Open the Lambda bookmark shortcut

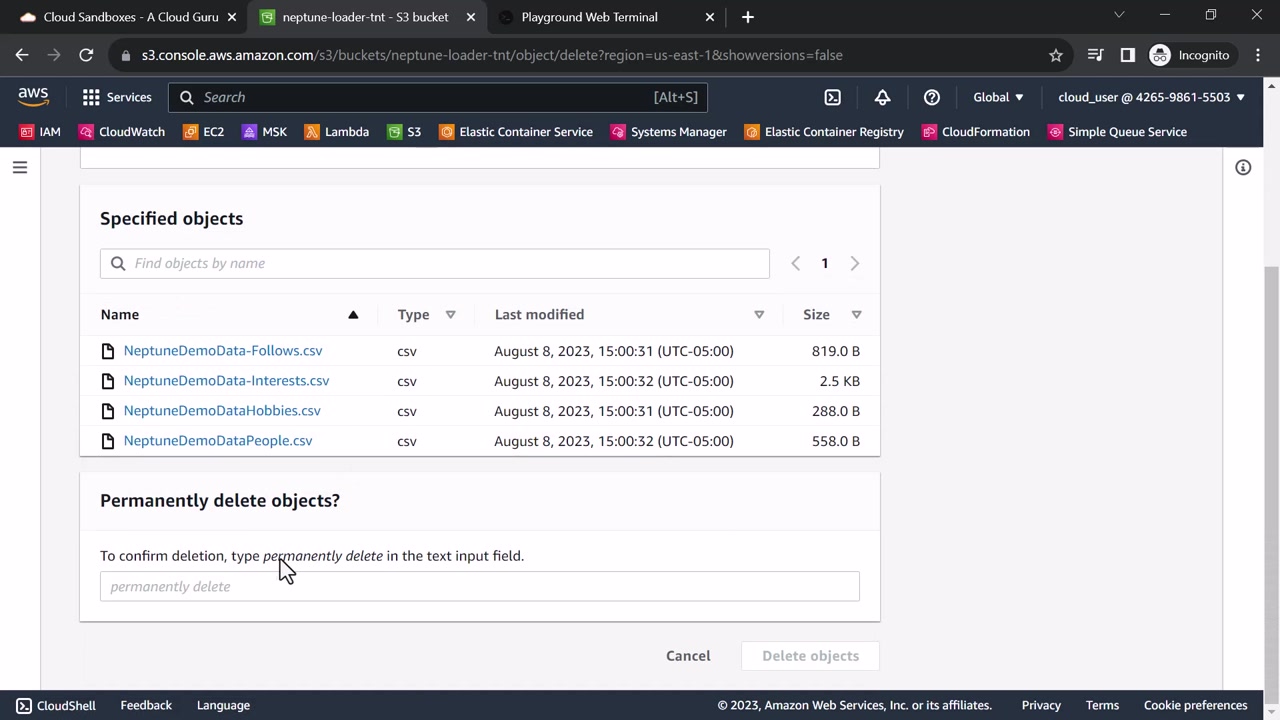pos(336,132)
